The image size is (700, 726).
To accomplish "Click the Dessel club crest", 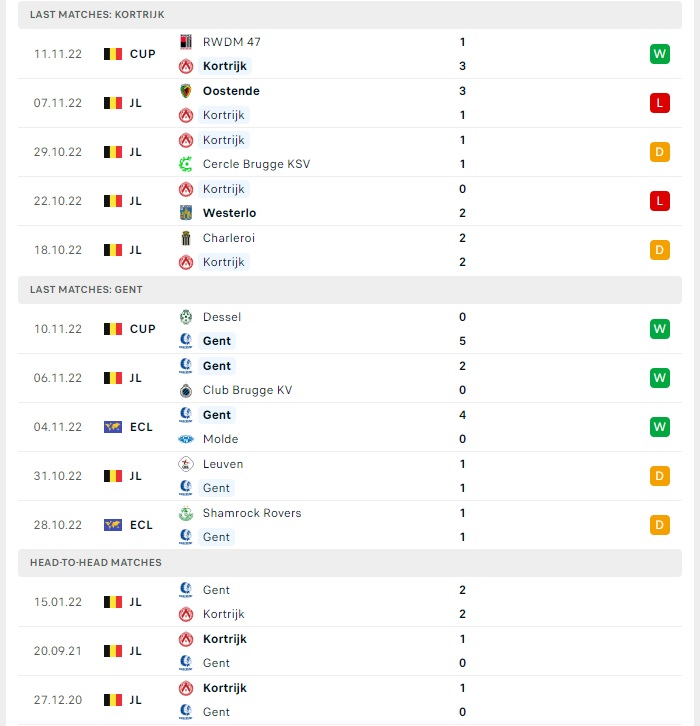I will [186, 317].
